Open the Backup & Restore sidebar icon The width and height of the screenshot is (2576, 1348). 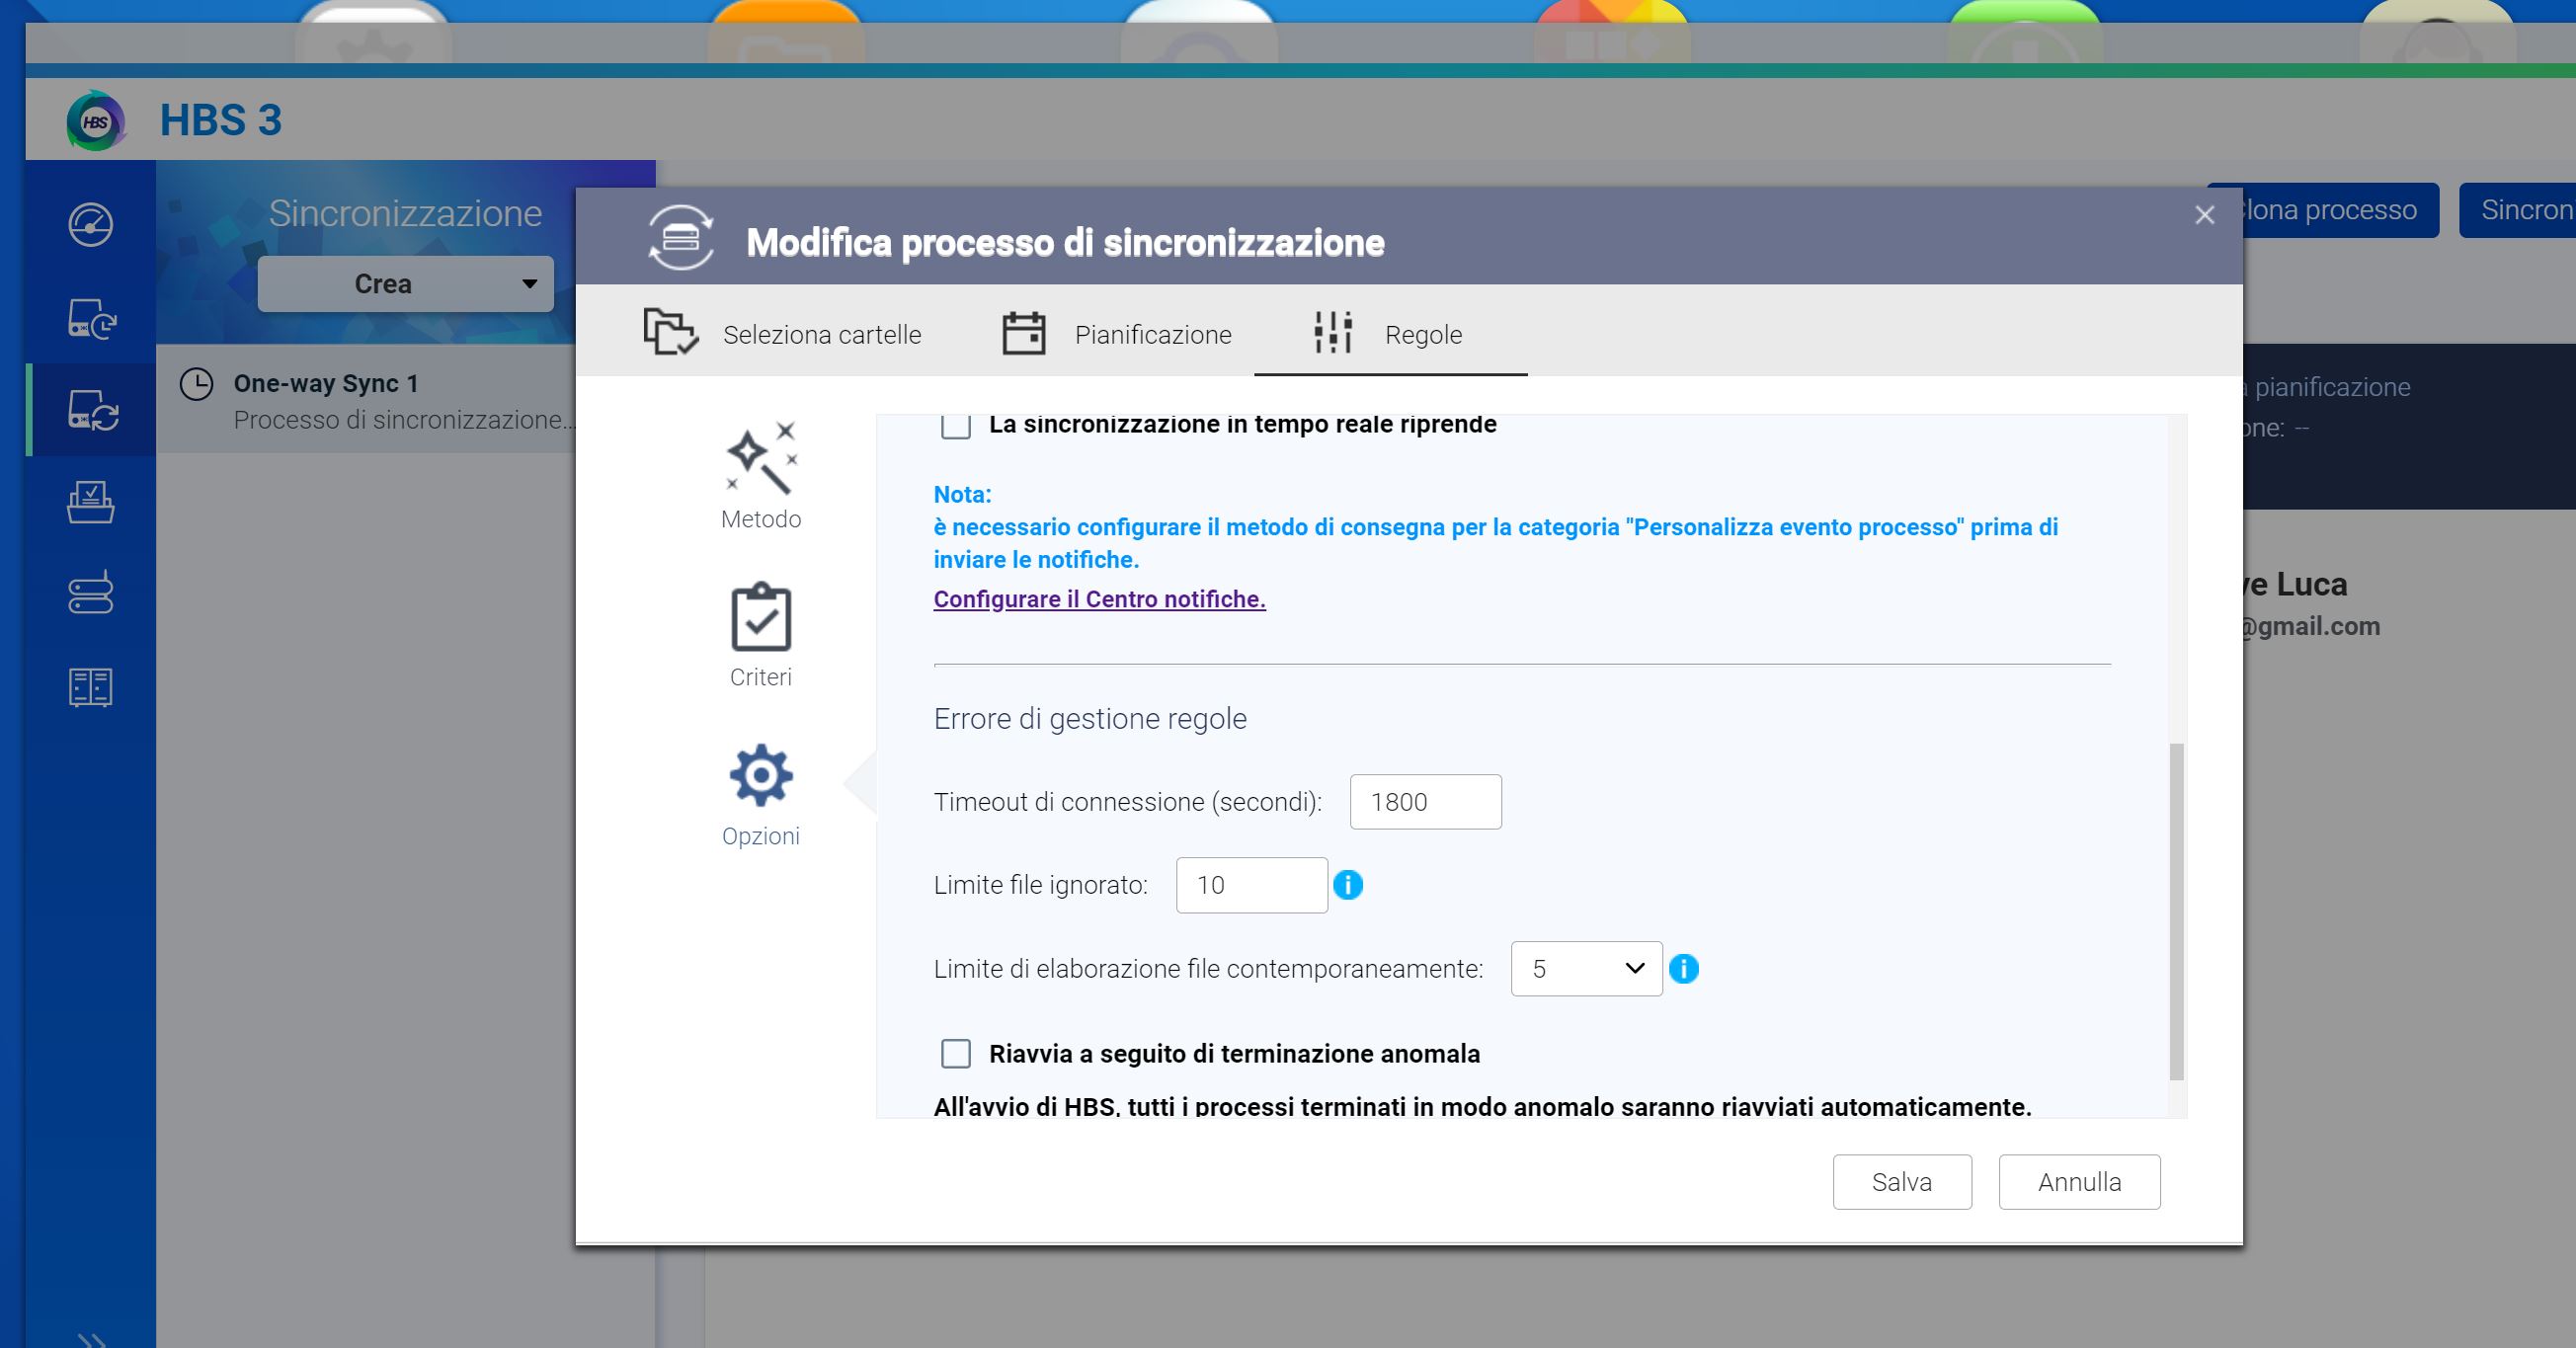(90, 319)
